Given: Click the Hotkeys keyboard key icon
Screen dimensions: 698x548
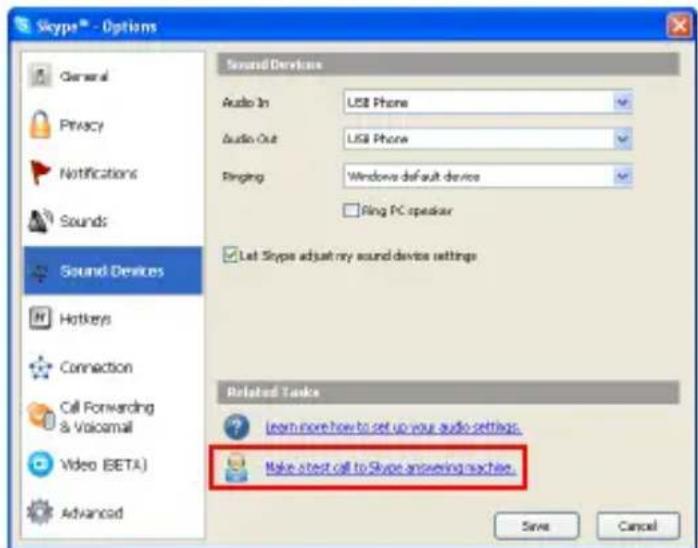Looking at the screenshot, I should (41, 319).
